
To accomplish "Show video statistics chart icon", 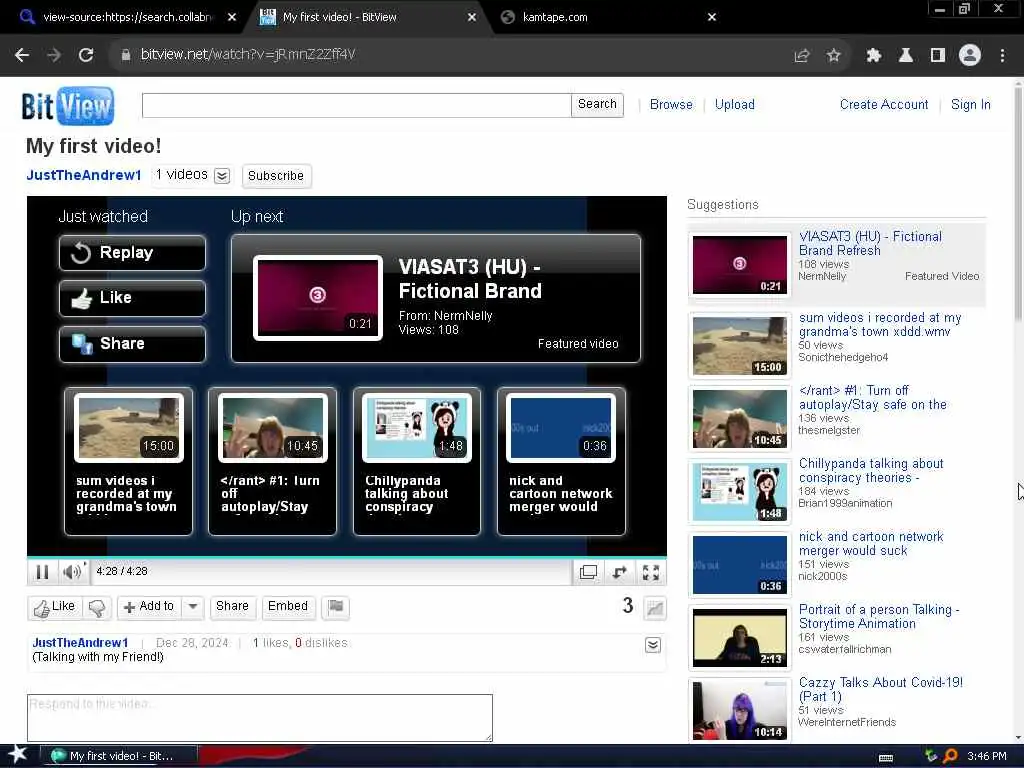I will [x=654, y=608].
